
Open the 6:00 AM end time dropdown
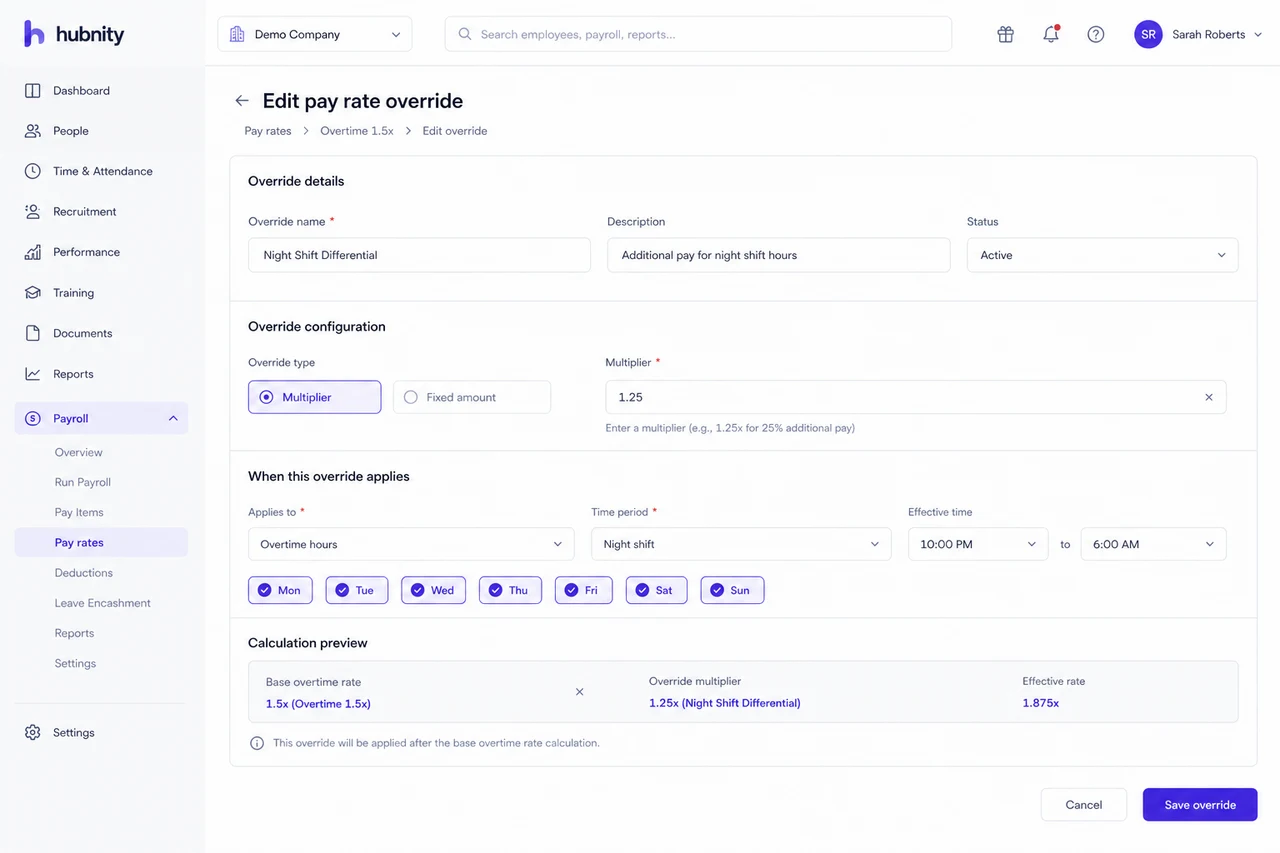[1153, 544]
